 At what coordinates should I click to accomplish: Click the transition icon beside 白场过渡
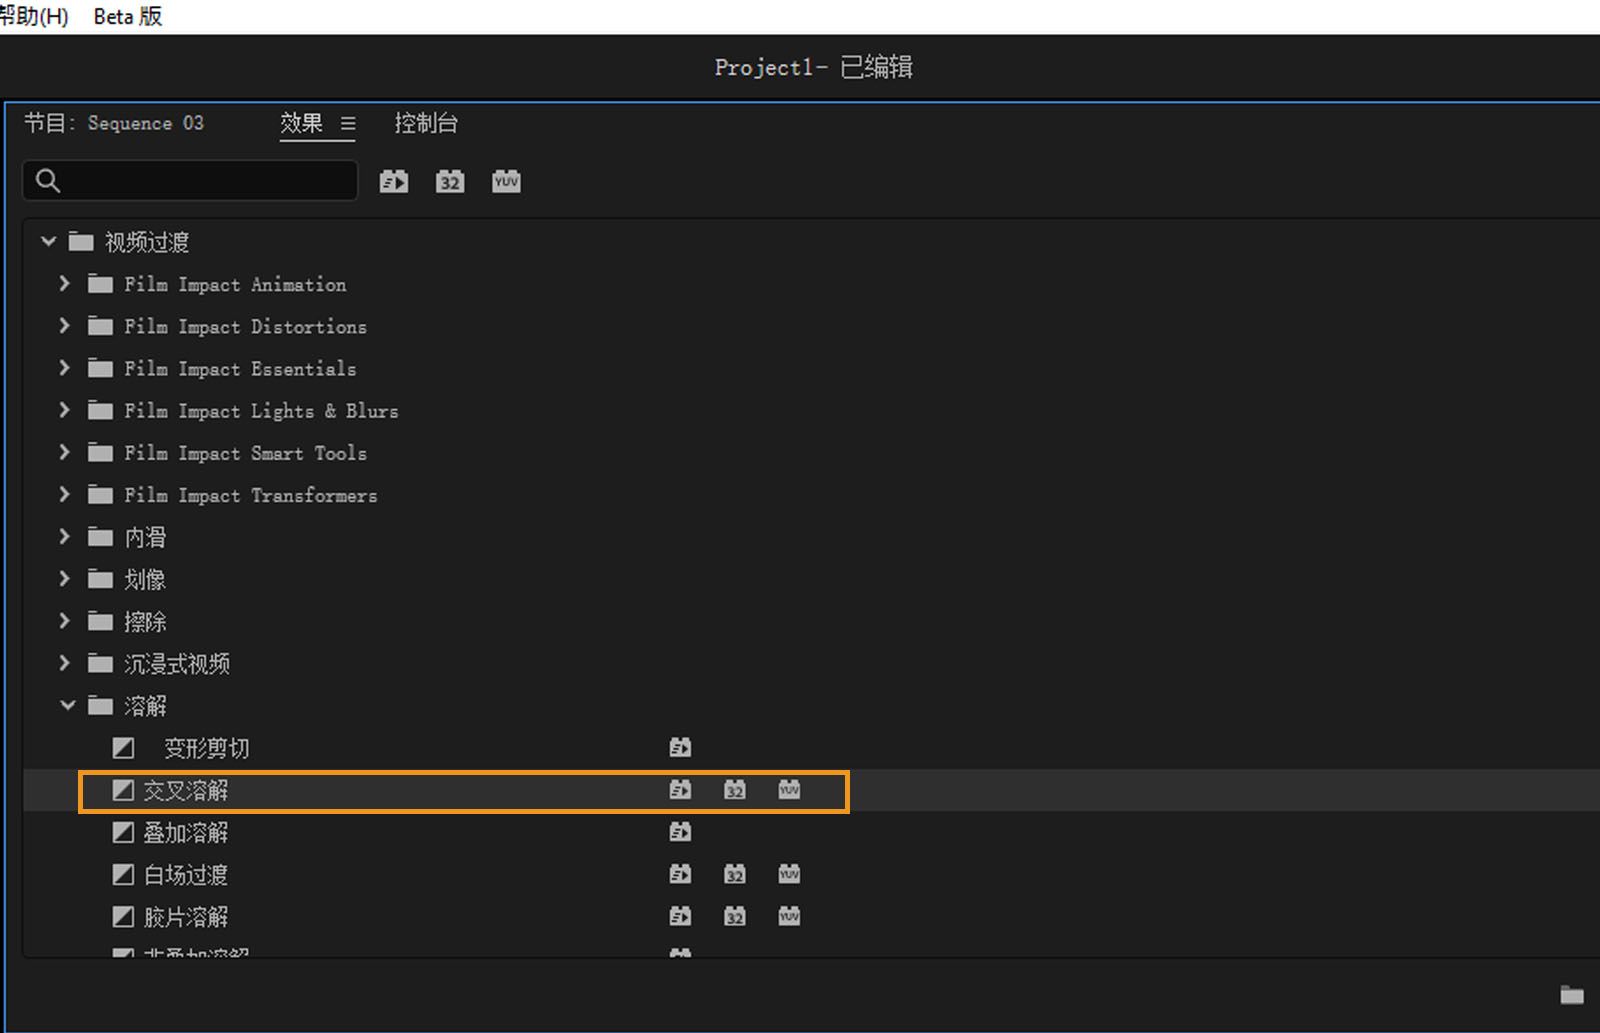coord(123,875)
